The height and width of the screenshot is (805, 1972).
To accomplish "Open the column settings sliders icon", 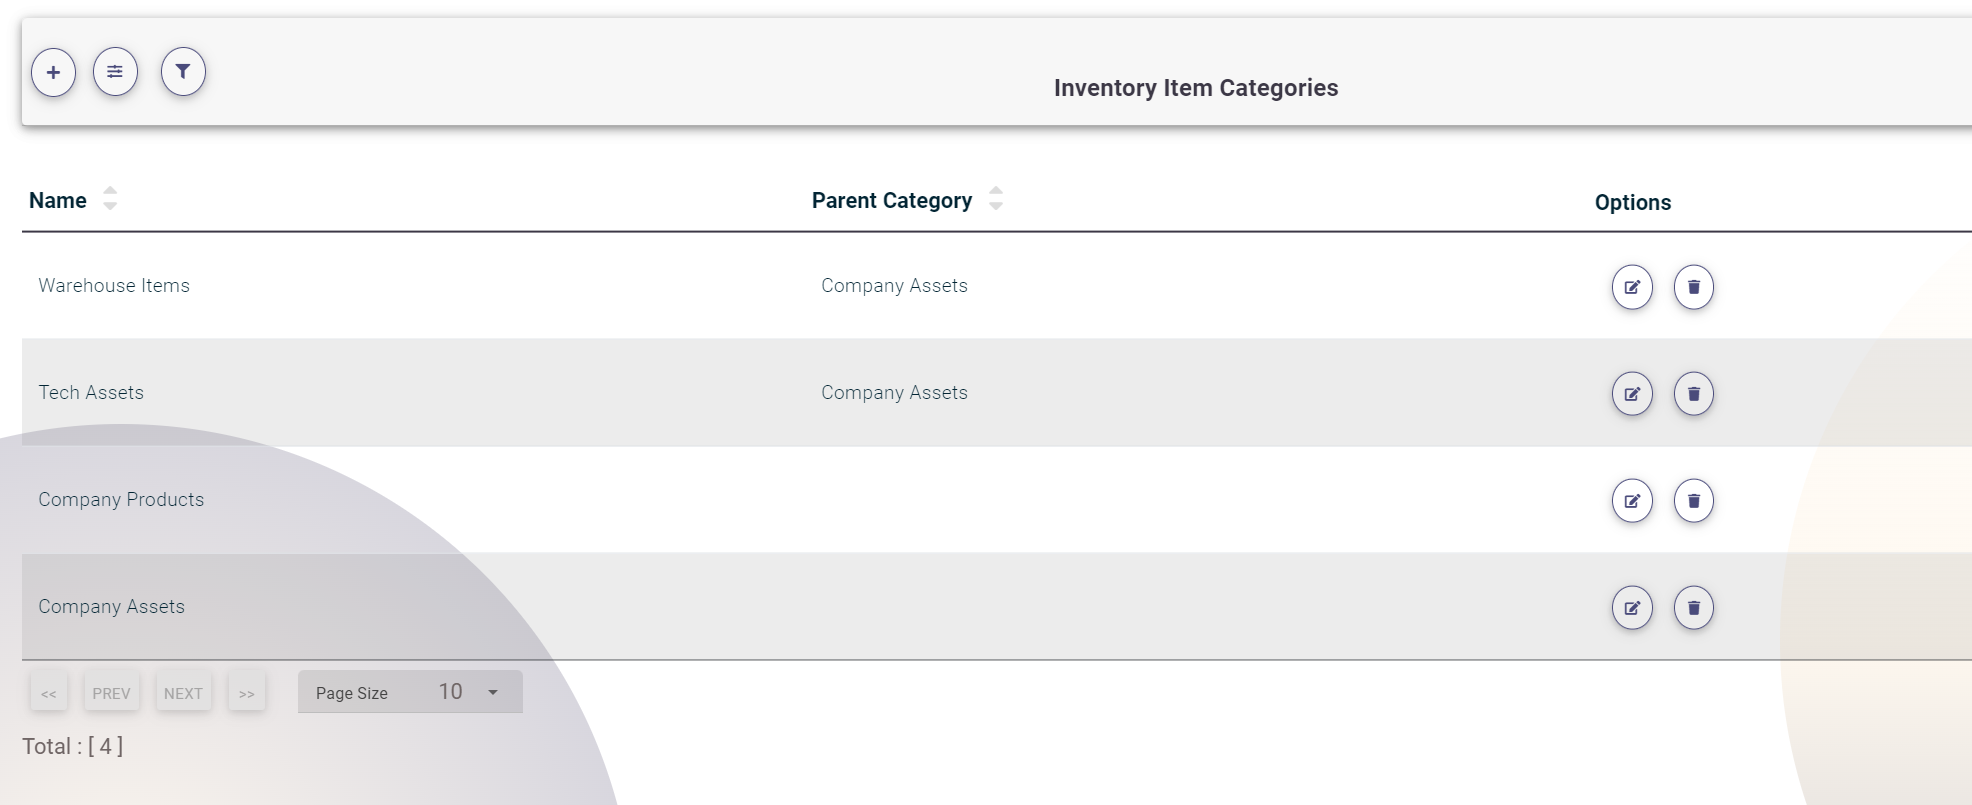I will pyautogui.click(x=115, y=72).
